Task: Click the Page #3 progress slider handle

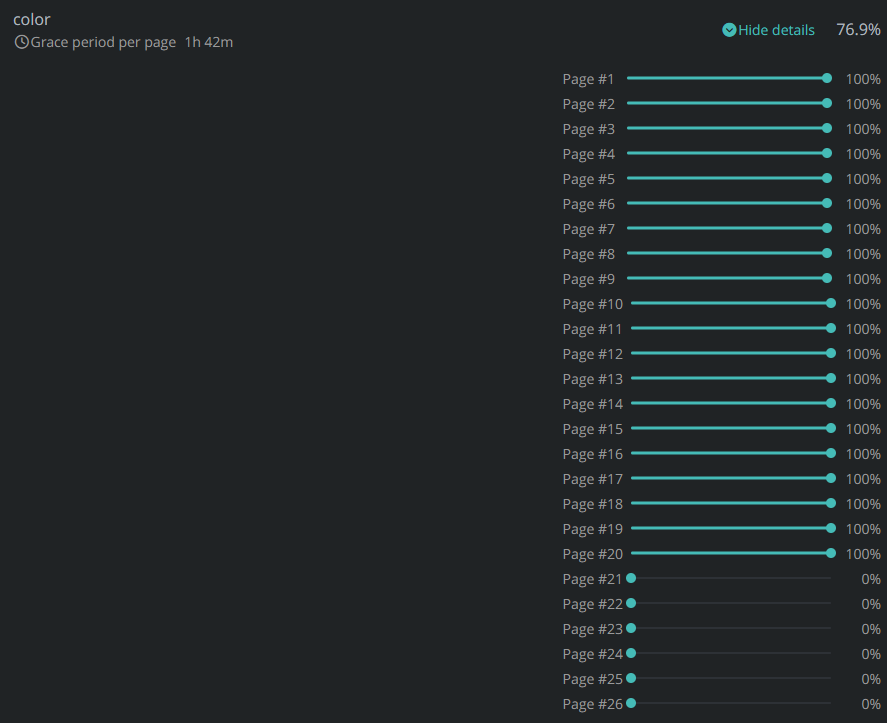Action: tap(826, 128)
